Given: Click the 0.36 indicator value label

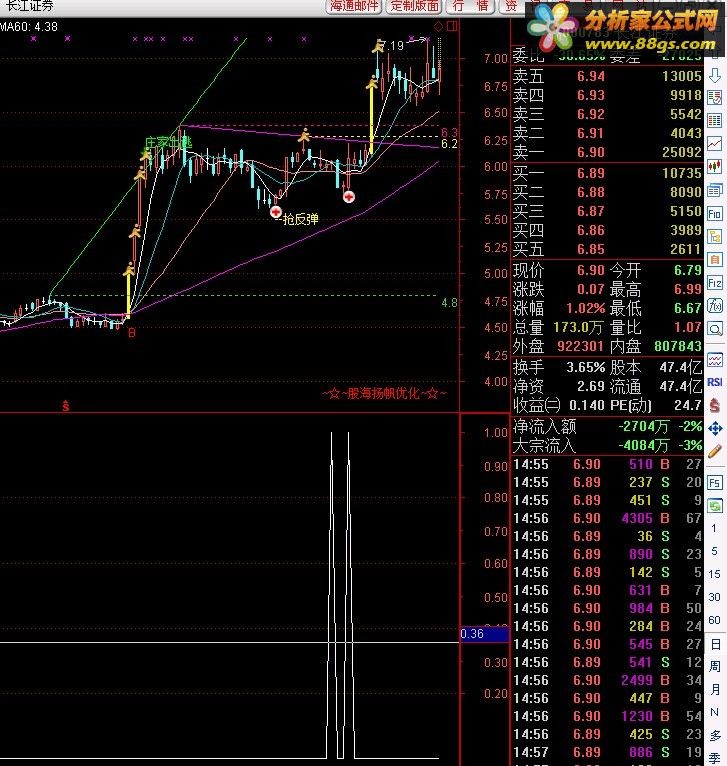Looking at the screenshot, I should click(x=484, y=634).
